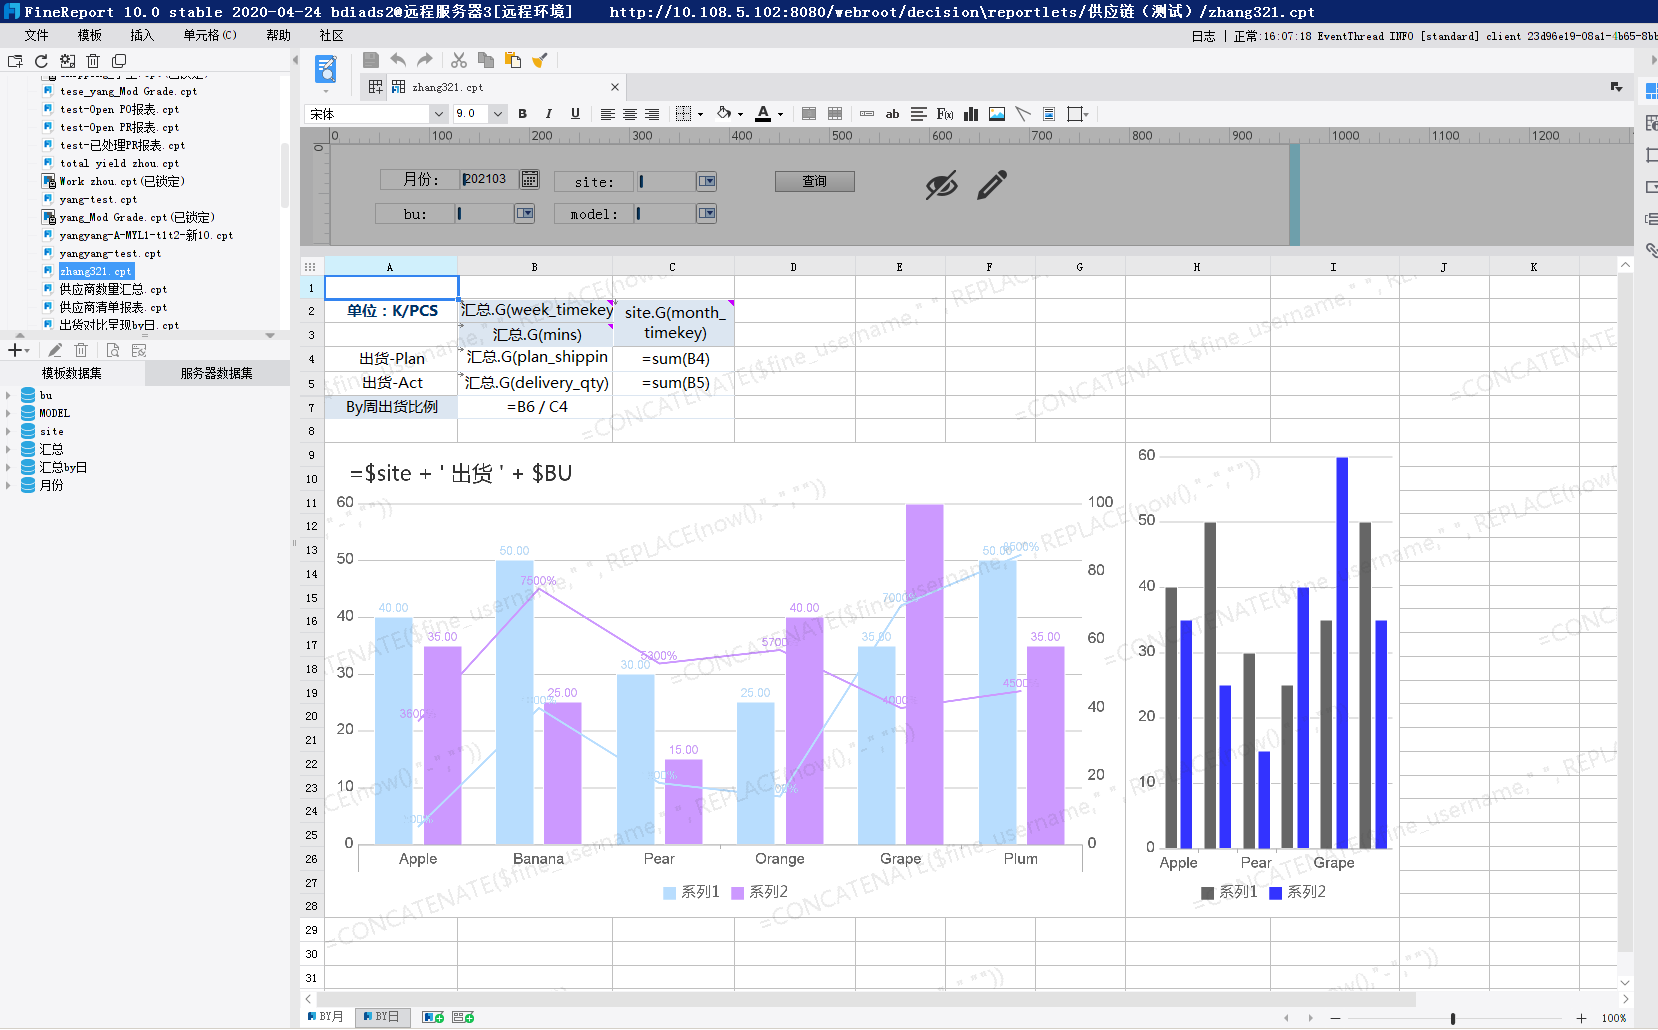Open the 帮助 help menu

click(x=279, y=35)
